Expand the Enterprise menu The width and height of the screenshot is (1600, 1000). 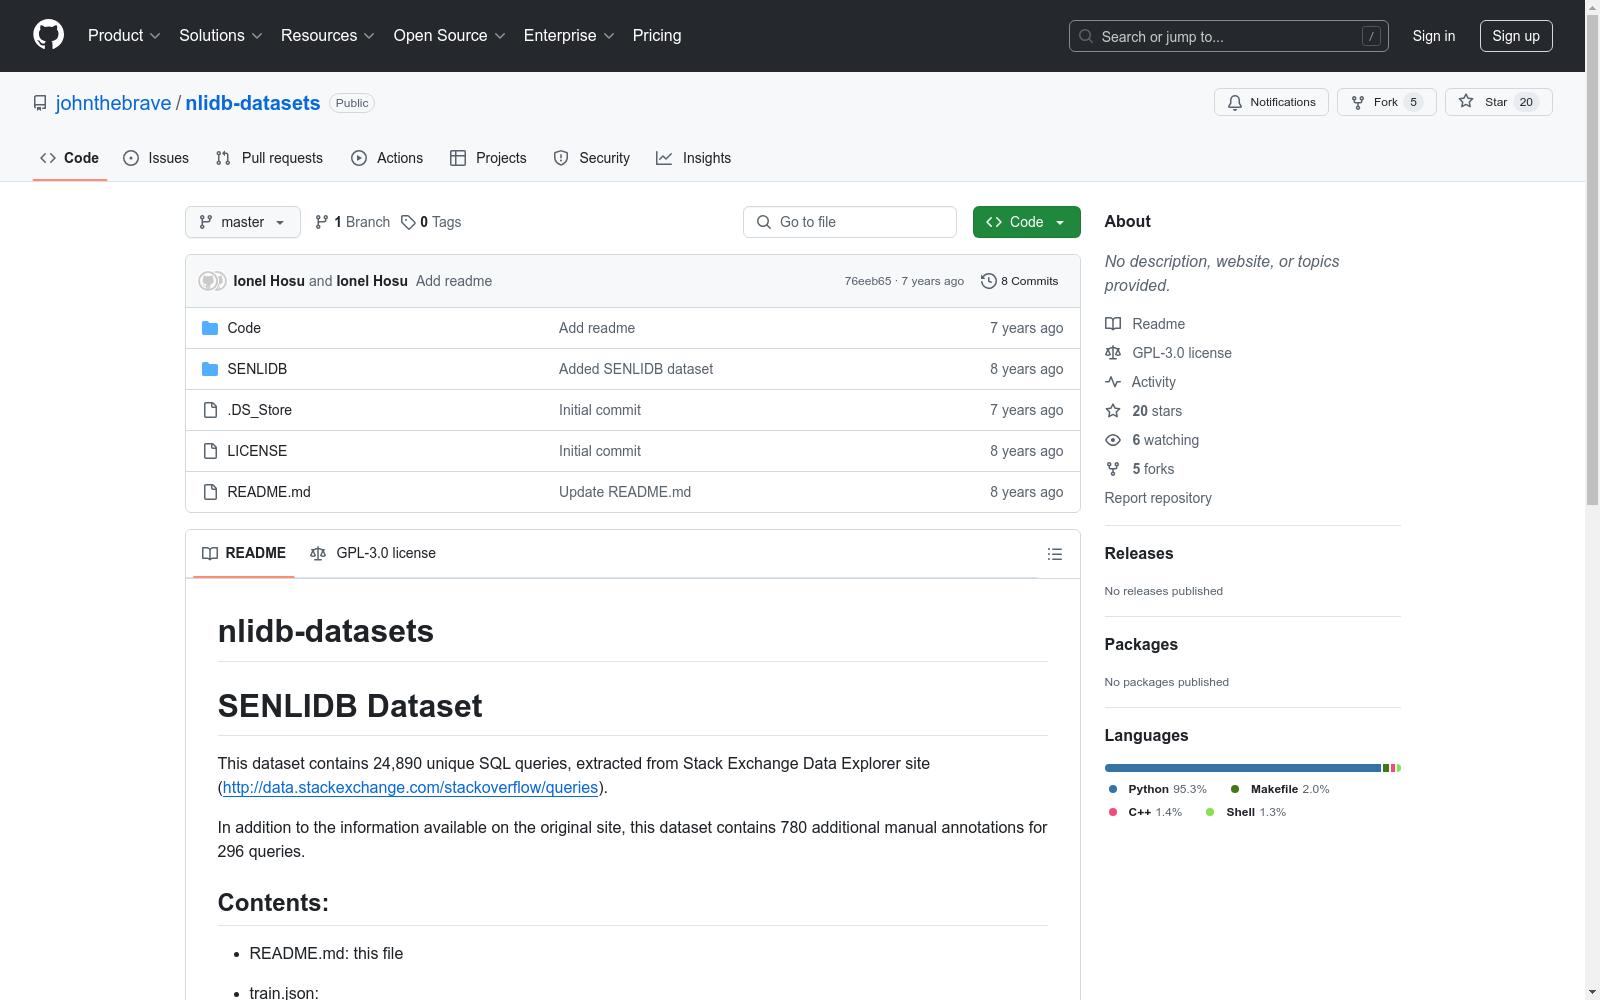click(569, 36)
